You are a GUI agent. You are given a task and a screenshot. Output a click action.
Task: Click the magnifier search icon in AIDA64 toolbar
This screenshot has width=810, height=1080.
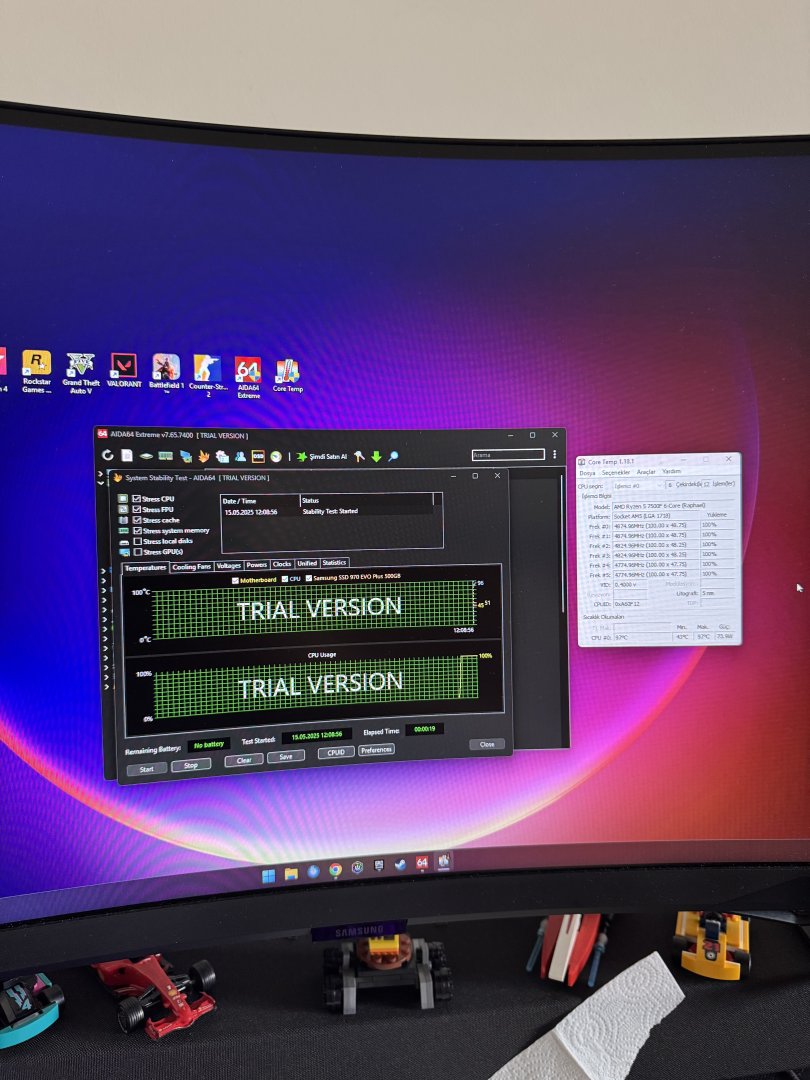click(x=393, y=456)
